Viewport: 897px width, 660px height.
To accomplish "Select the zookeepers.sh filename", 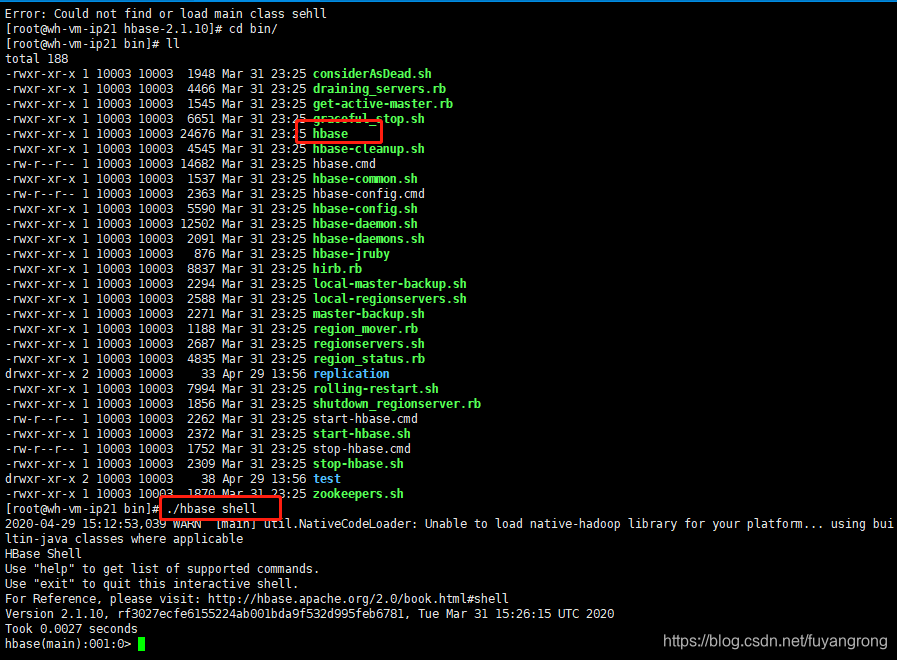I will click(358, 493).
